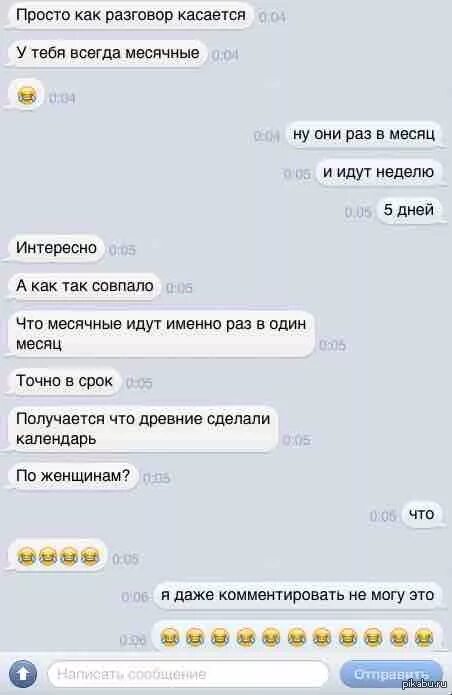Click the four laughing emojis message
Image resolution: width=452 pixels, height=695 pixels.
58,556
